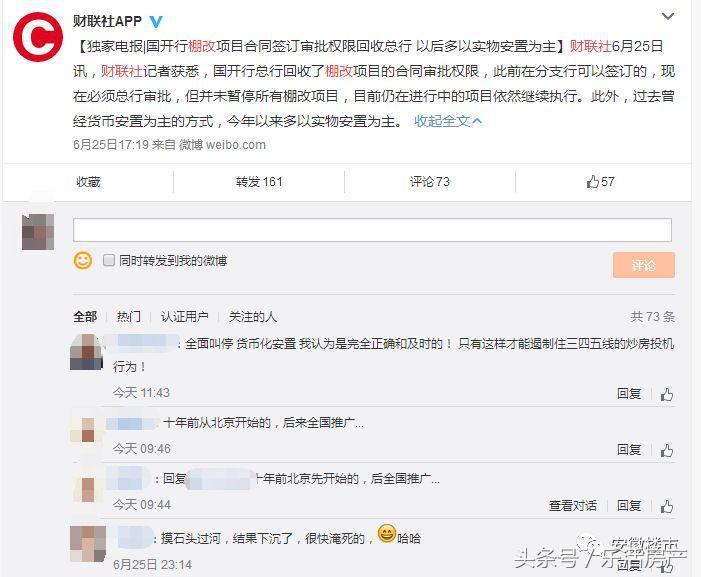Like the 今天 09:46 comment
The image size is (701, 577).
(667, 450)
